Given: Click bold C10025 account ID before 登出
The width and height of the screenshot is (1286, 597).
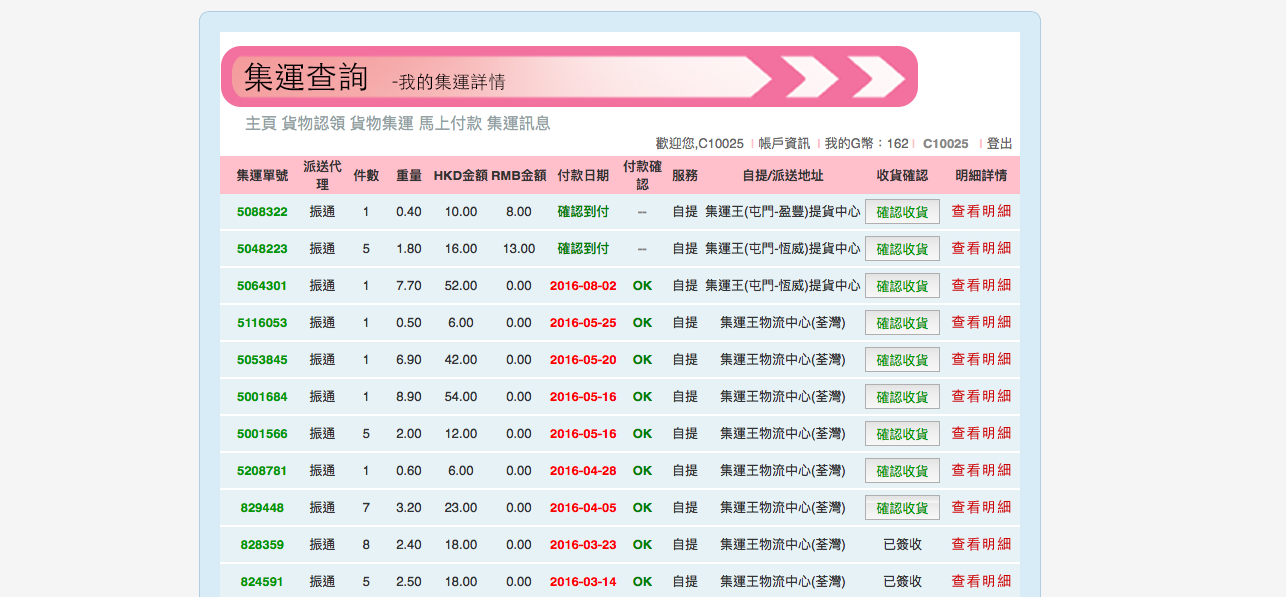Looking at the screenshot, I should pyautogui.click(x=945, y=144).
